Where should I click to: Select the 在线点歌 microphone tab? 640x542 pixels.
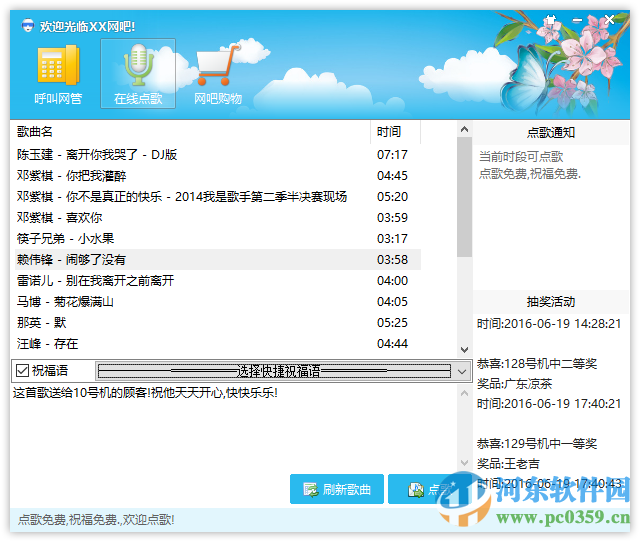138,74
